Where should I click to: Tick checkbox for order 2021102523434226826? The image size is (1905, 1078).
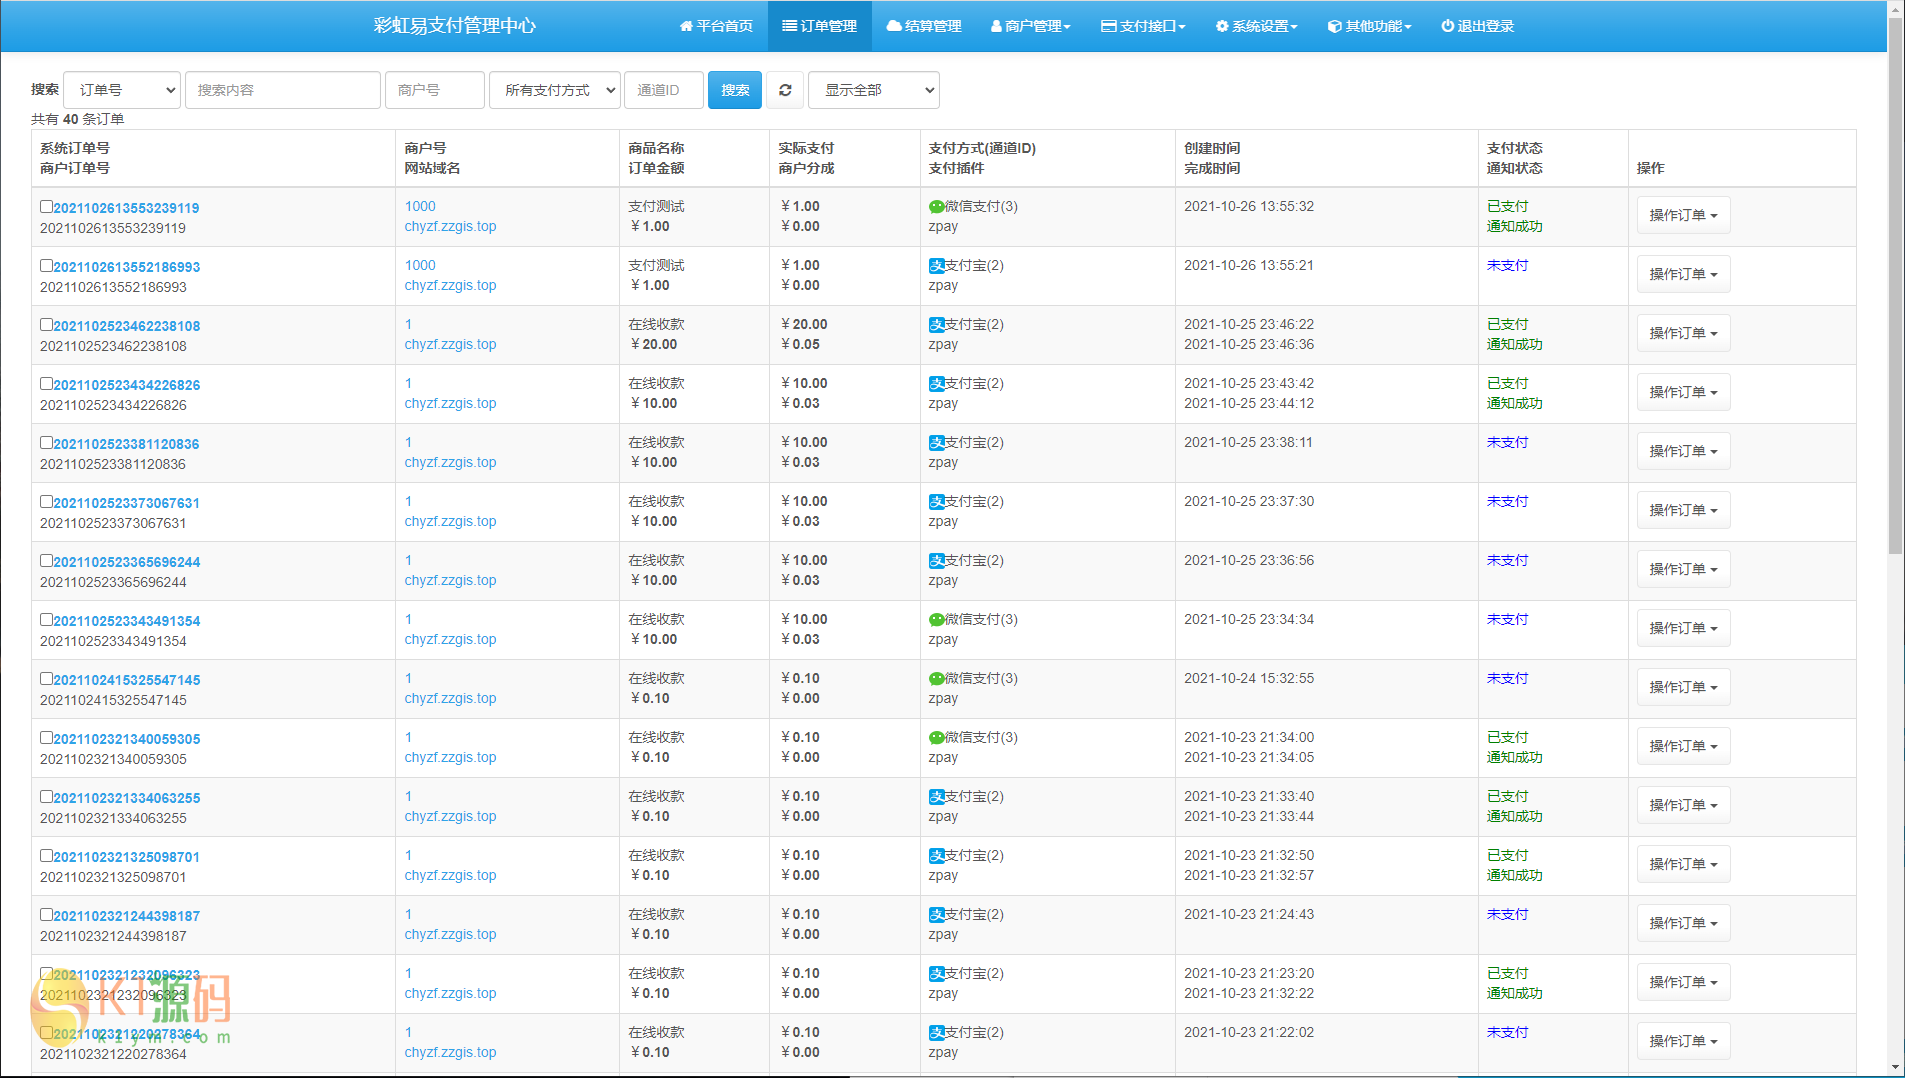[x=46, y=384]
